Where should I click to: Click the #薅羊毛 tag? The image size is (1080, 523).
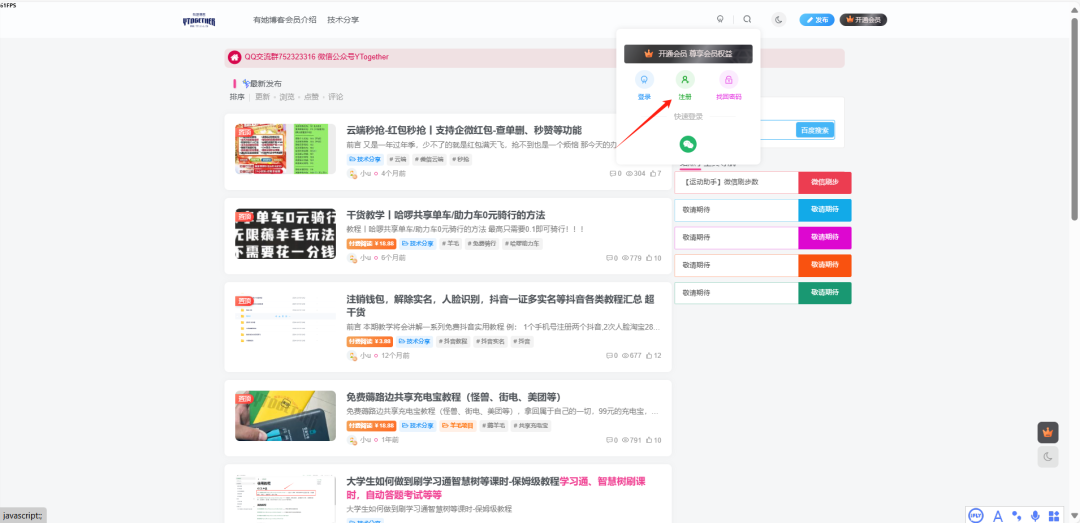pos(493,426)
